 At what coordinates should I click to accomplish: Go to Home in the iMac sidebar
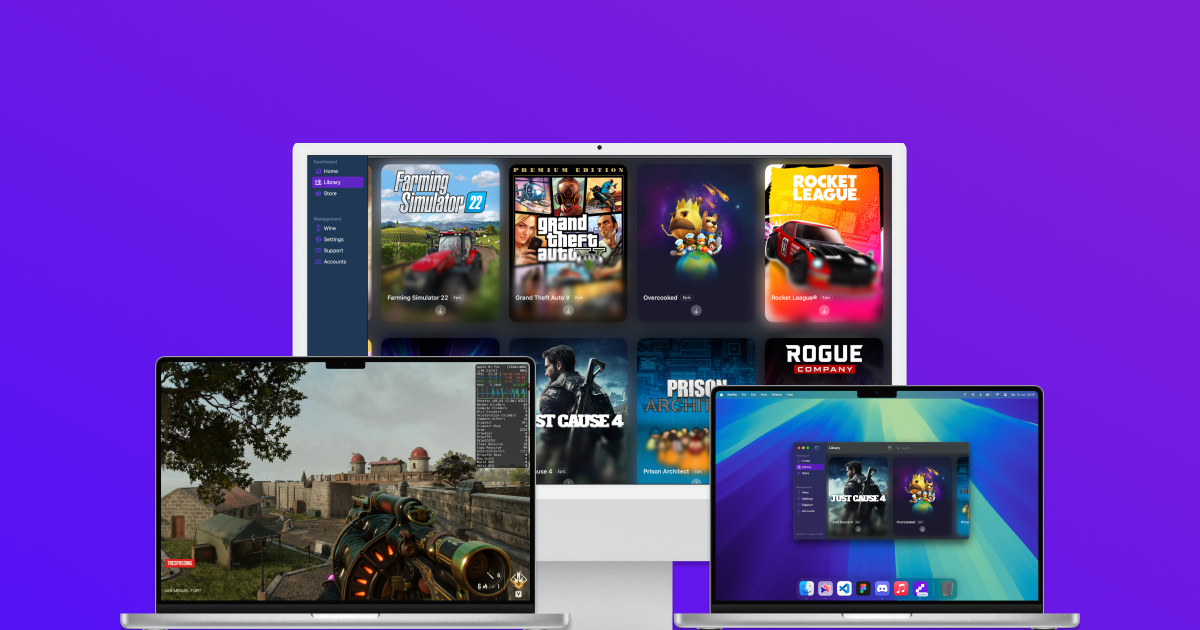click(x=330, y=171)
